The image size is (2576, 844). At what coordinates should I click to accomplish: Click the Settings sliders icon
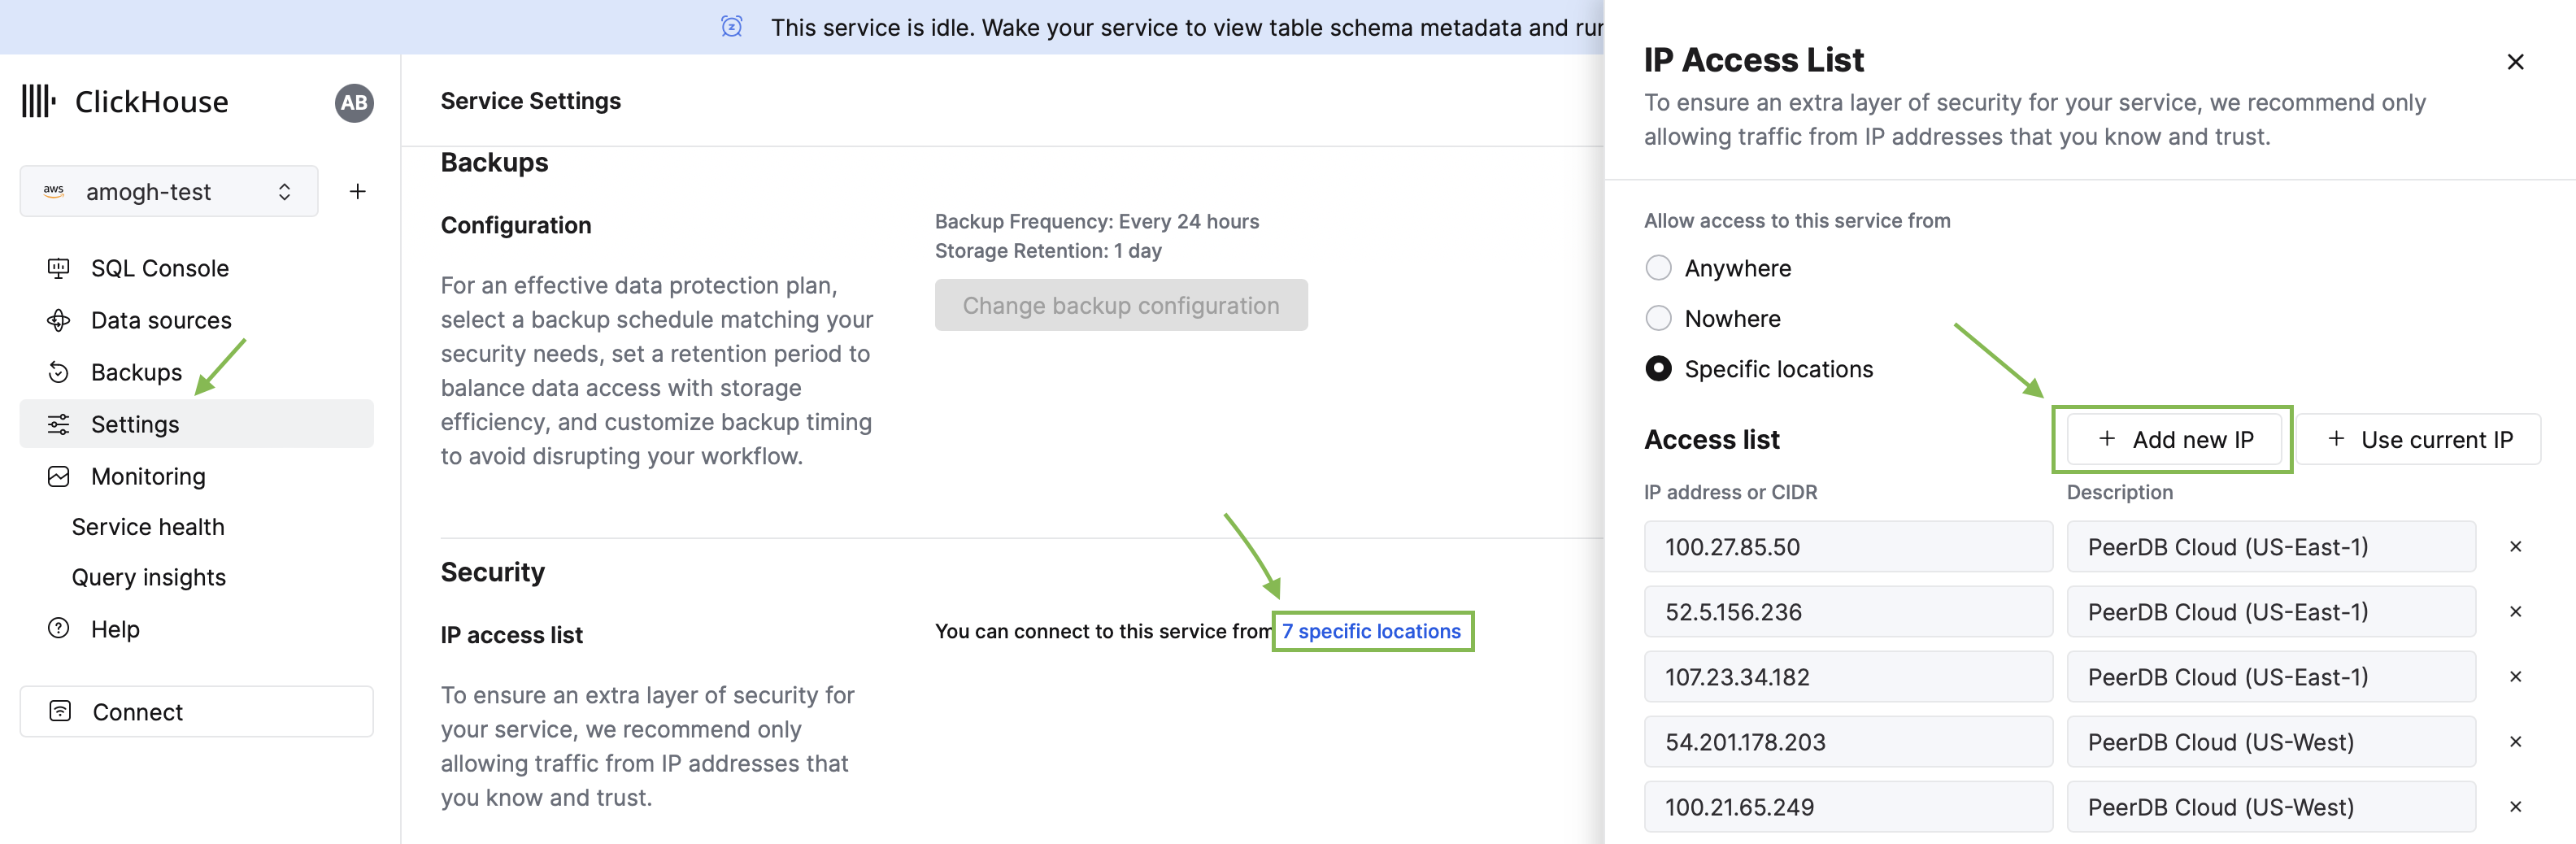[59, 424]
